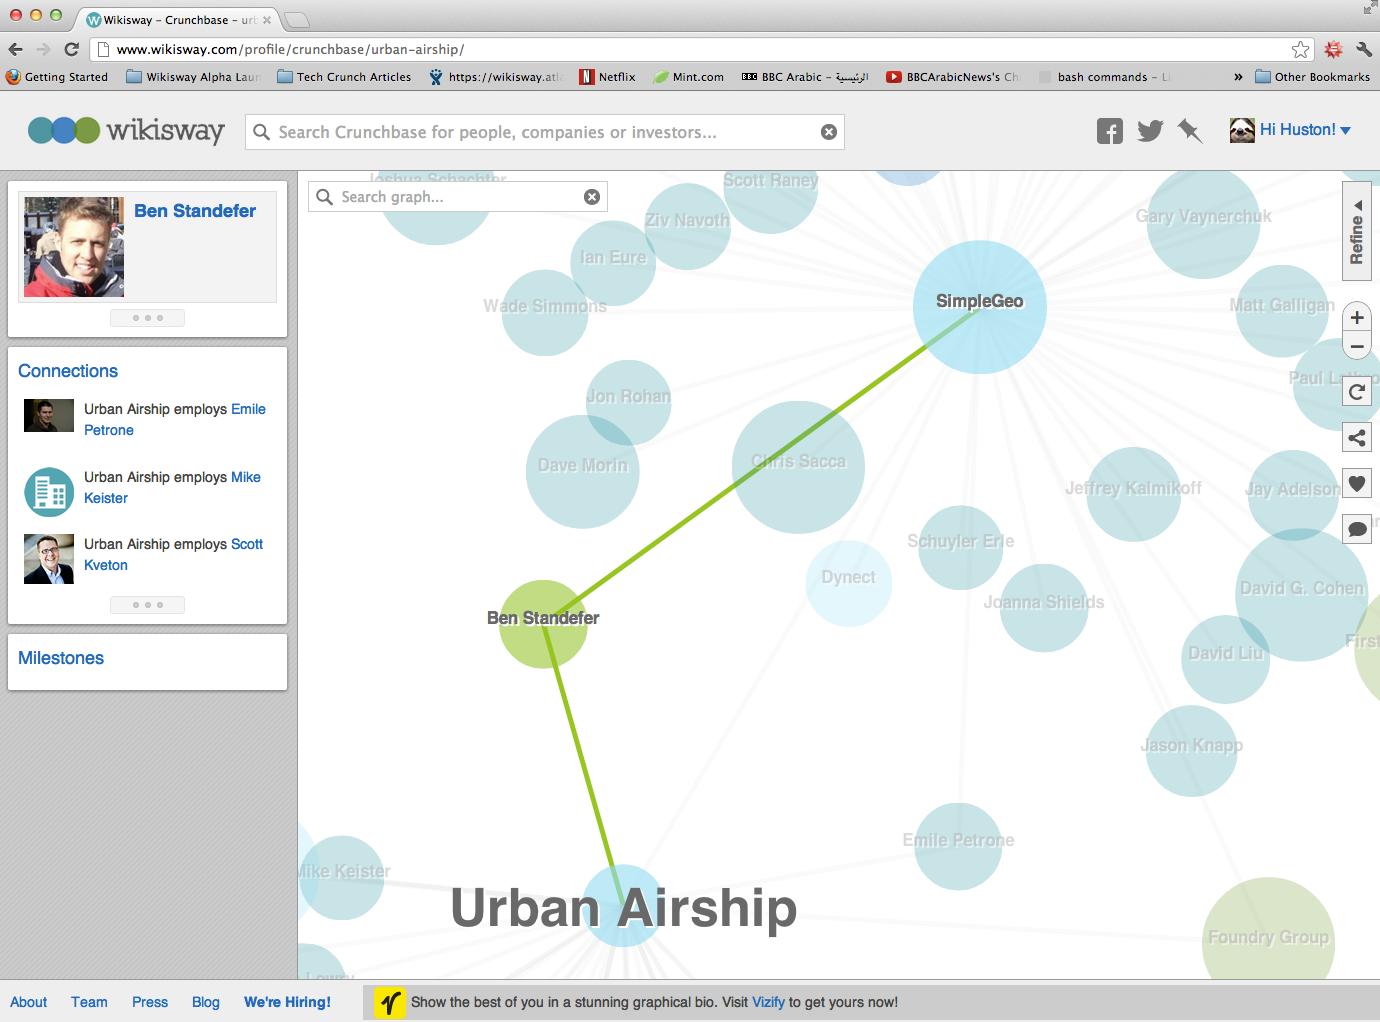Open Scott Kveton connection link

pos(173,555)
